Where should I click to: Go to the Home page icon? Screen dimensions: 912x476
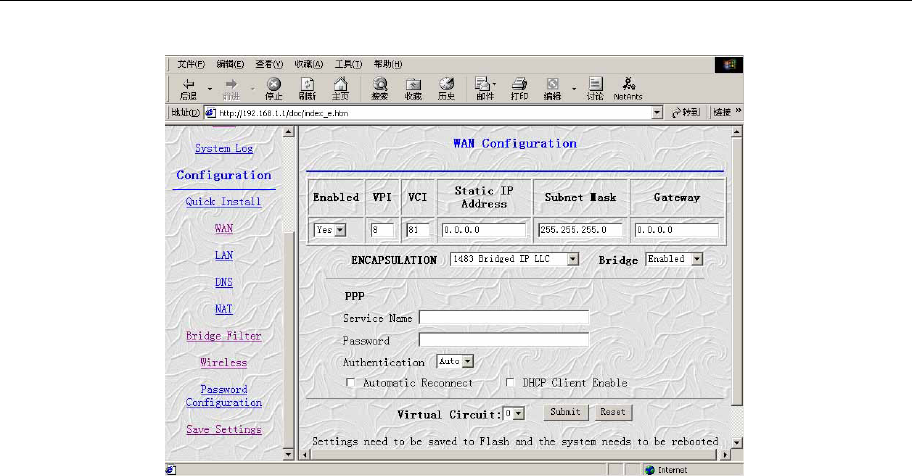pyautogui.click(x=340, y=89)
